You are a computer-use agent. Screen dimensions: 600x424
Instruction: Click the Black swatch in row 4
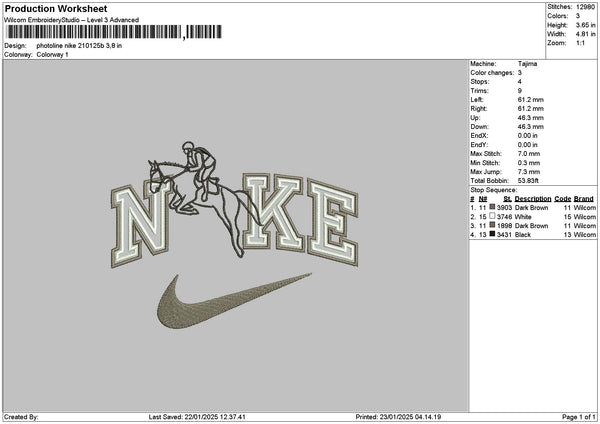click(492, 234)
